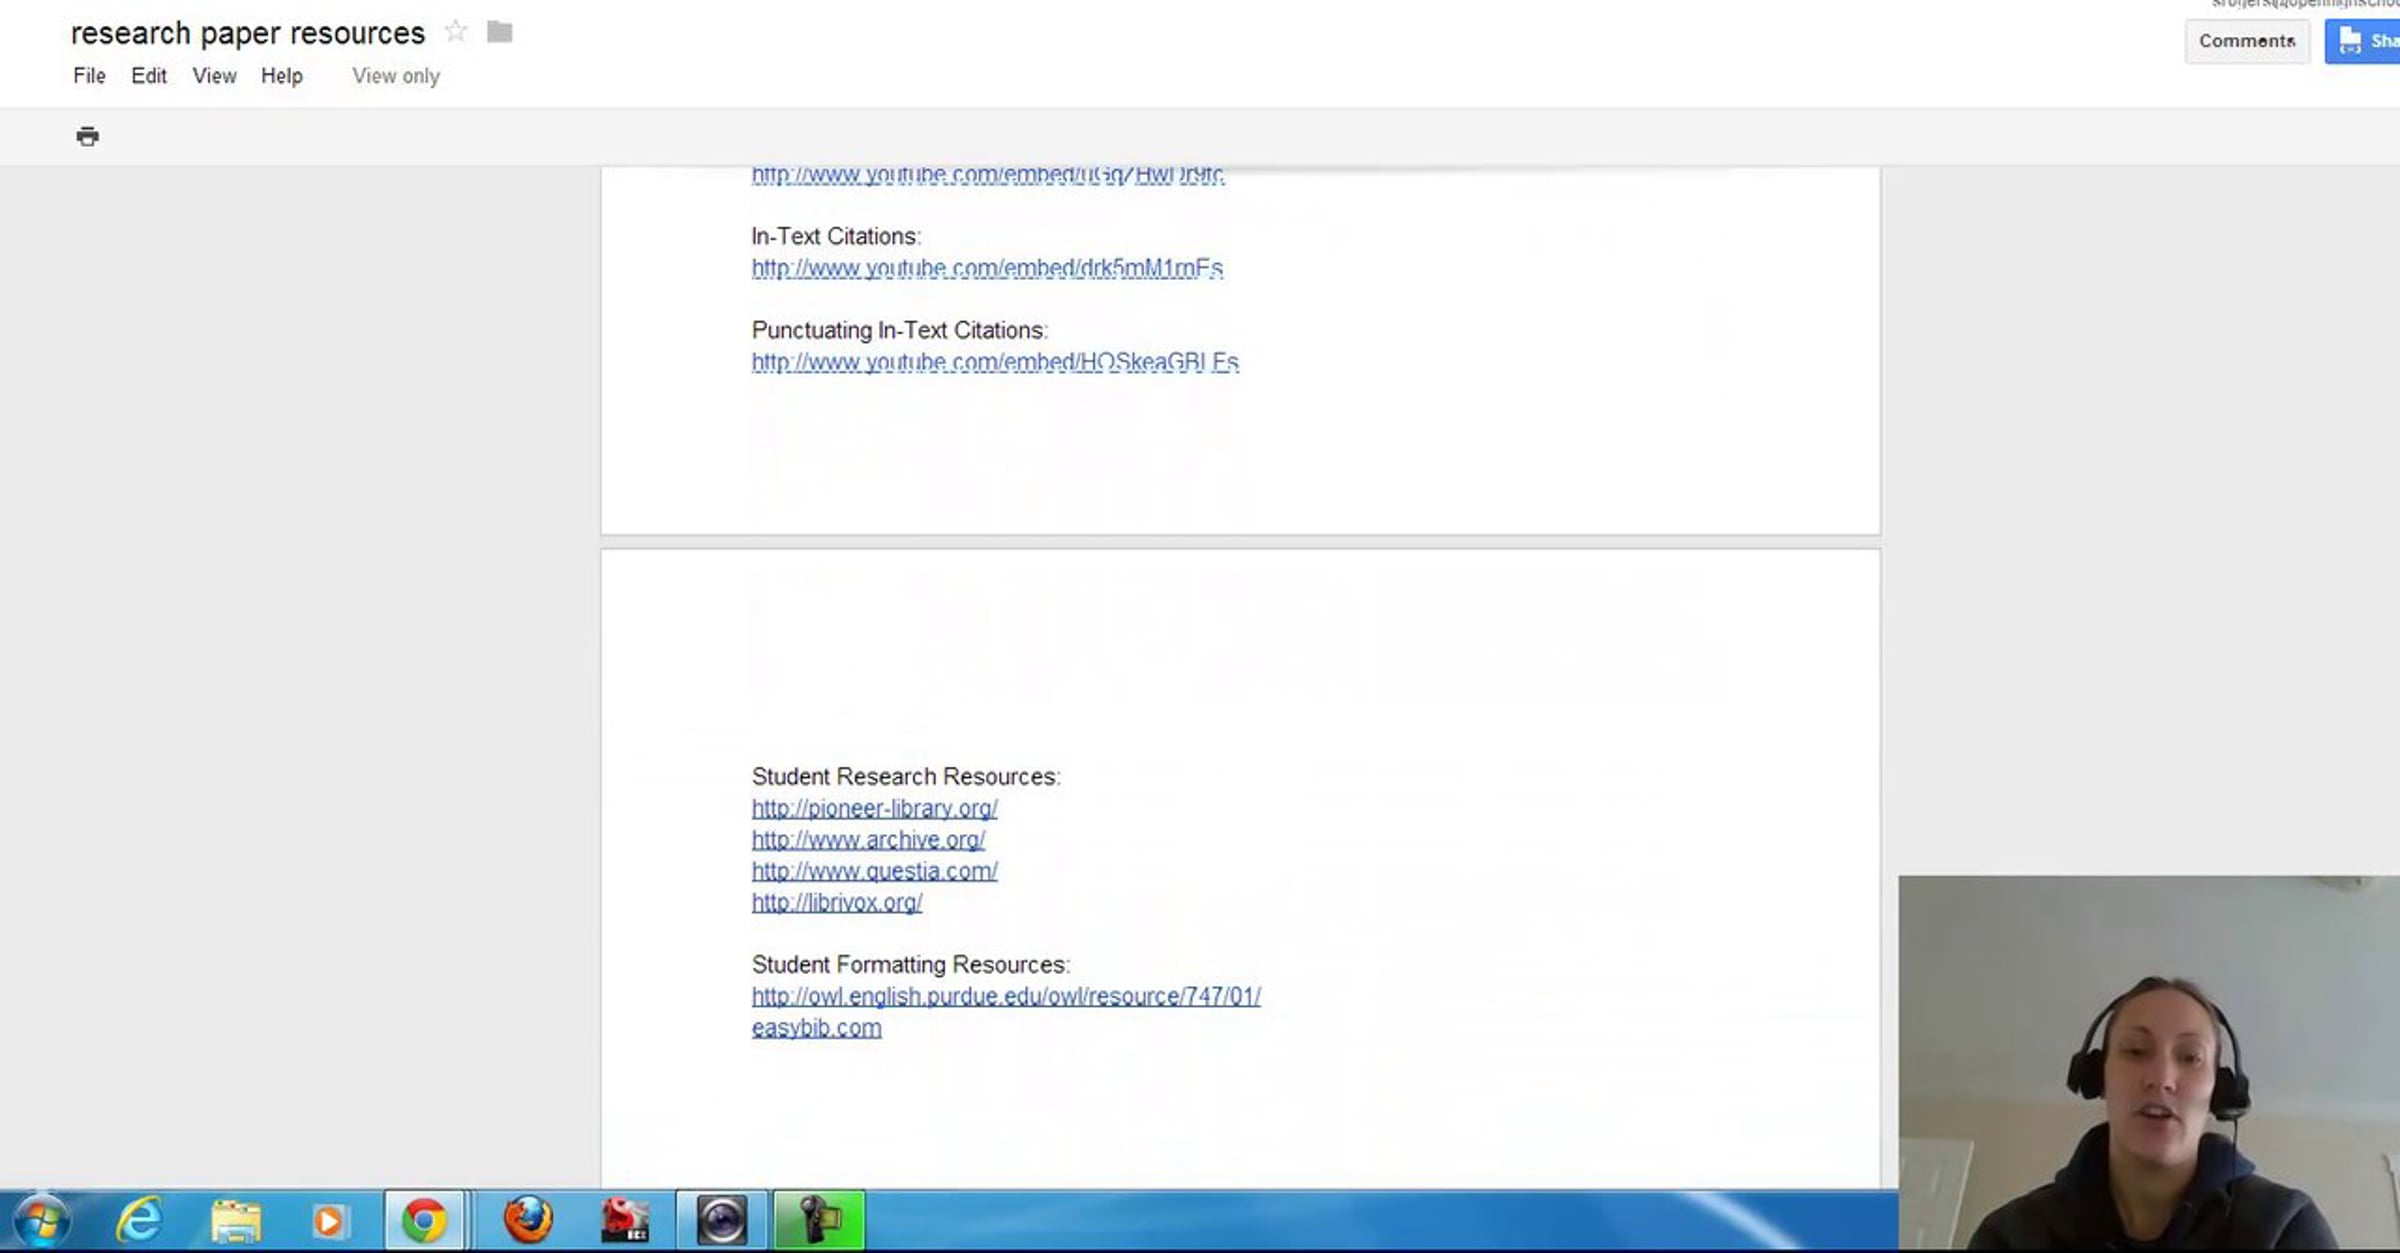This screenshot has height=1253, width=2400.
Task: Open the Edit menu
Action: click(x=148, y=76)
